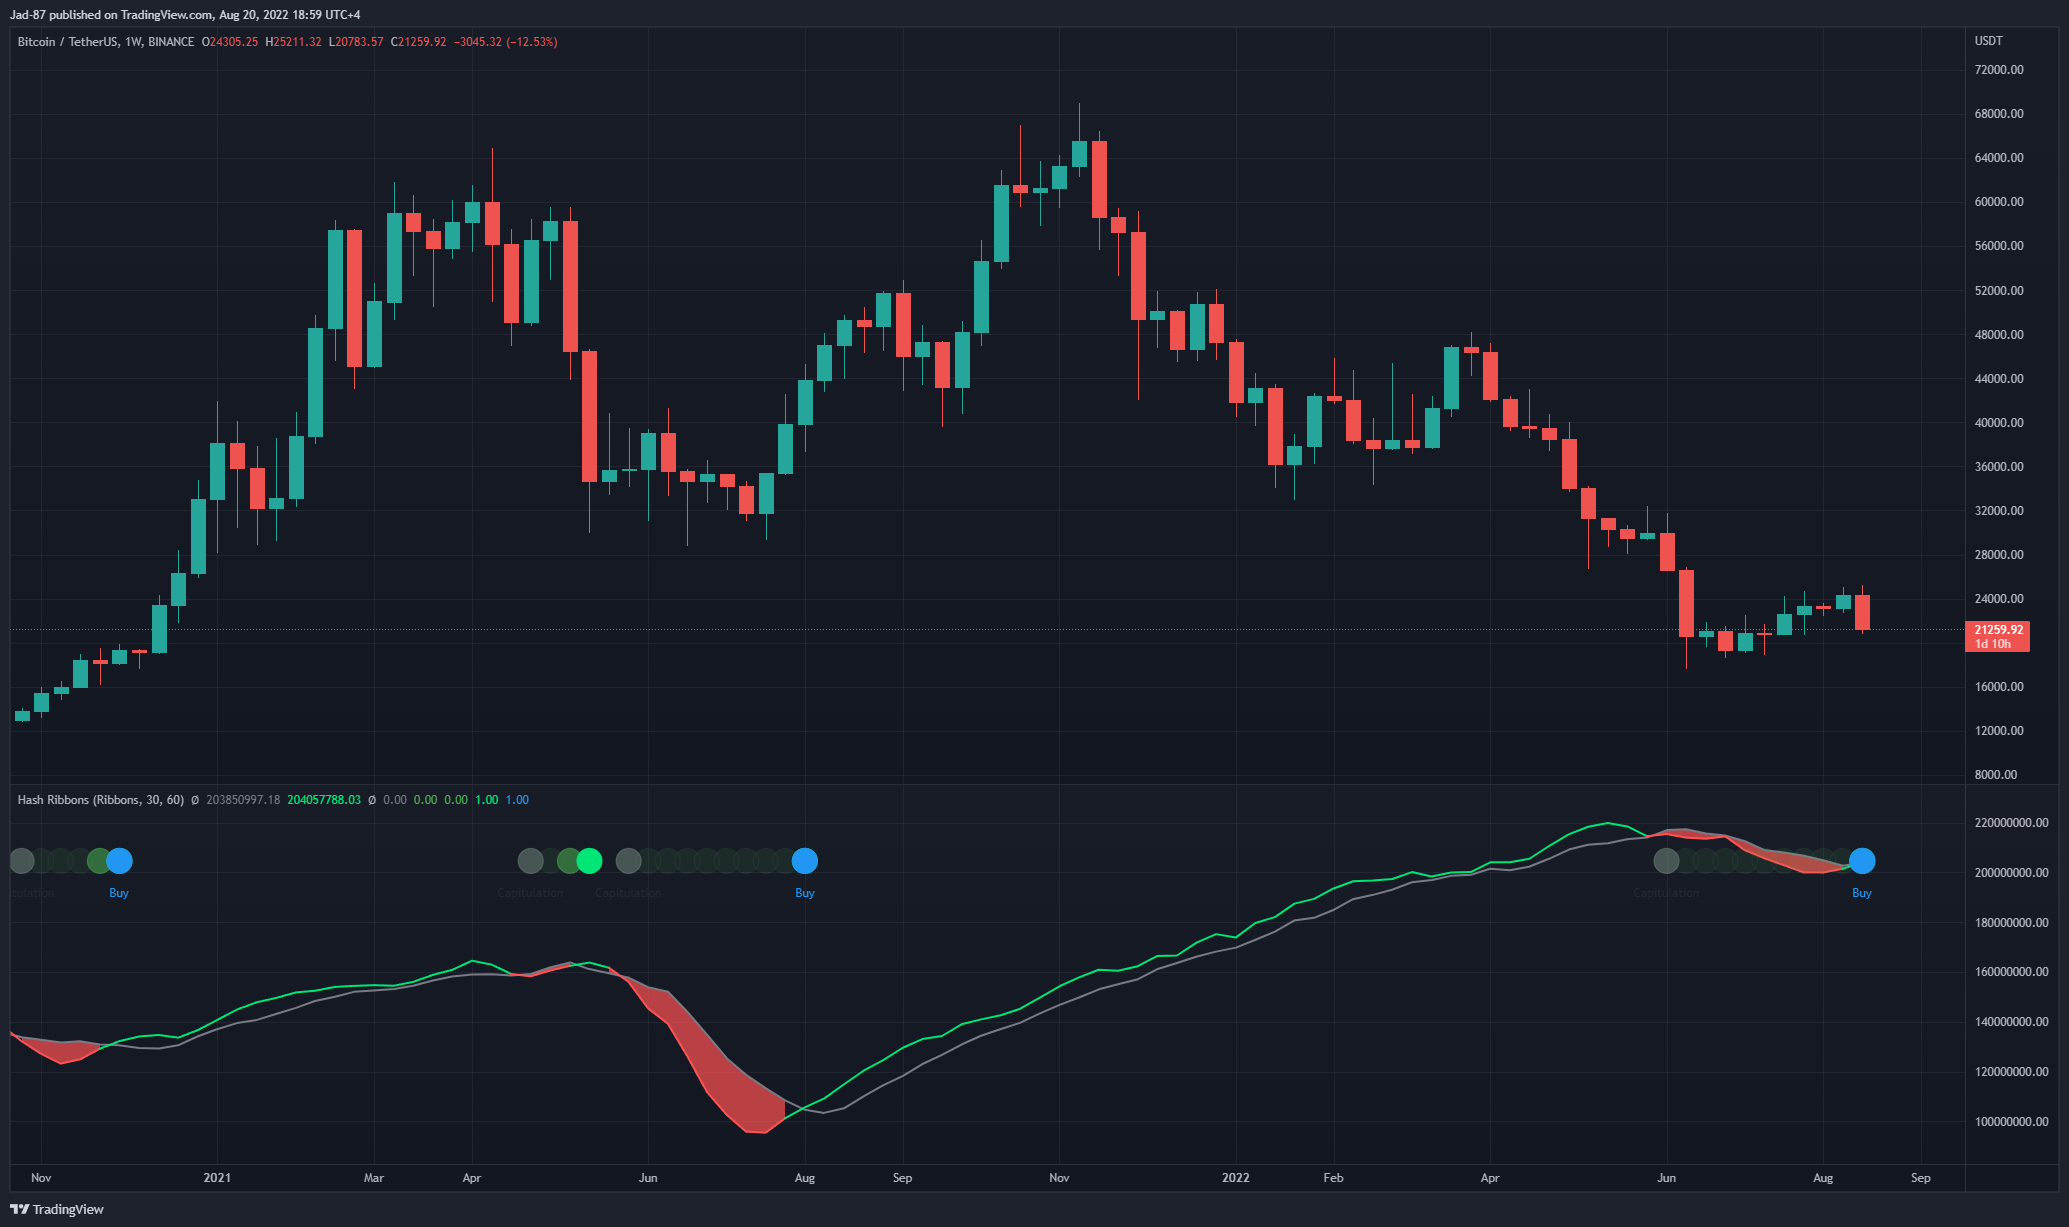
Task: Click the 2200000000.00 indicator axis label
Action: (2011, 823)
